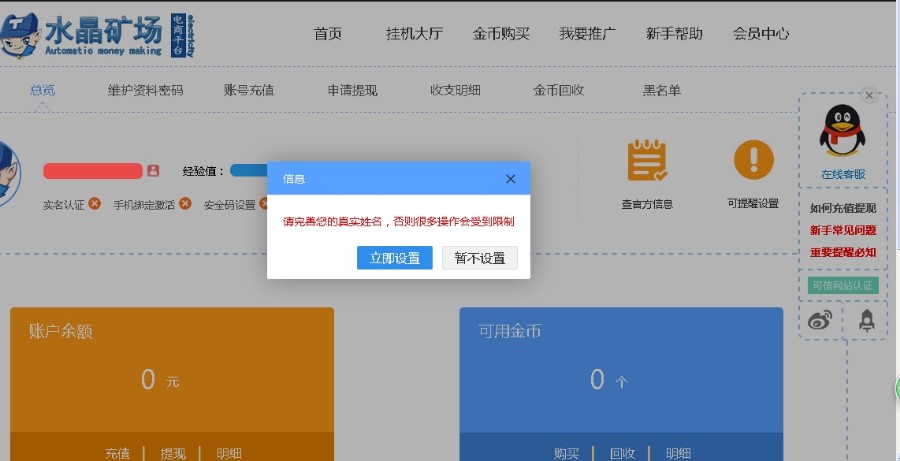Screen dimensions: 900x461
Task: Click the 信息 dialog title
Action: (293, 179)
